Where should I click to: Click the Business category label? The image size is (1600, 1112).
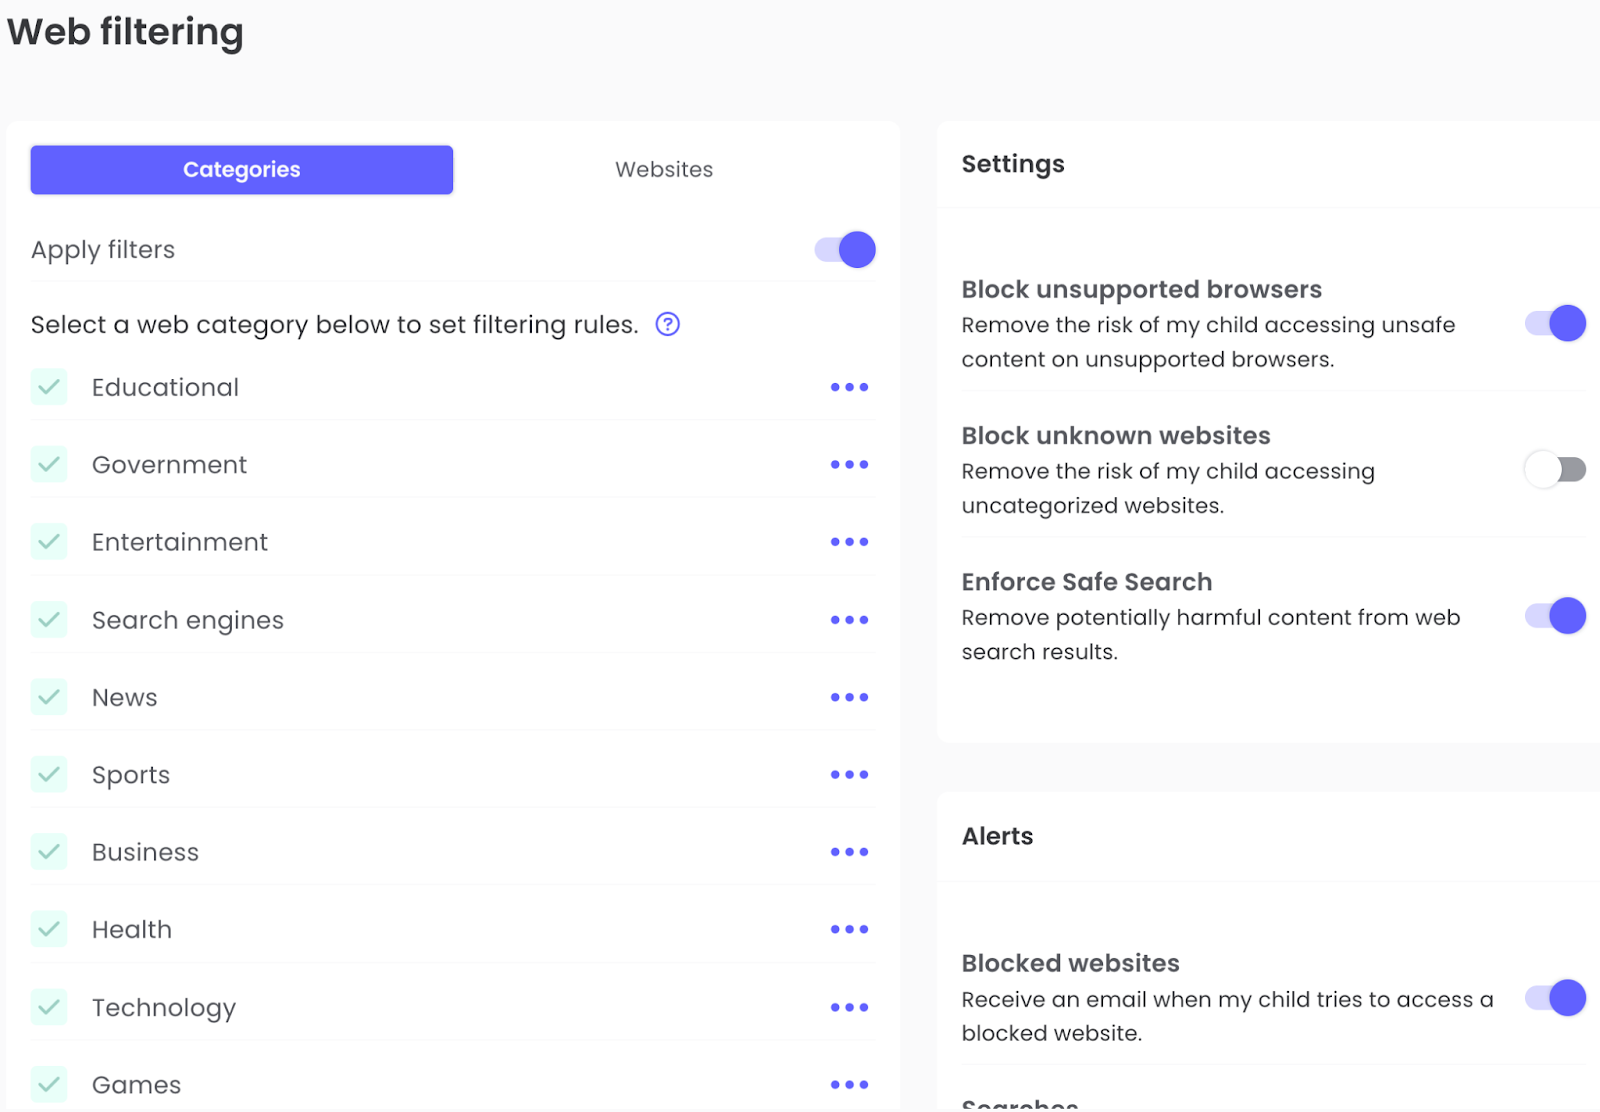[145, 852]
